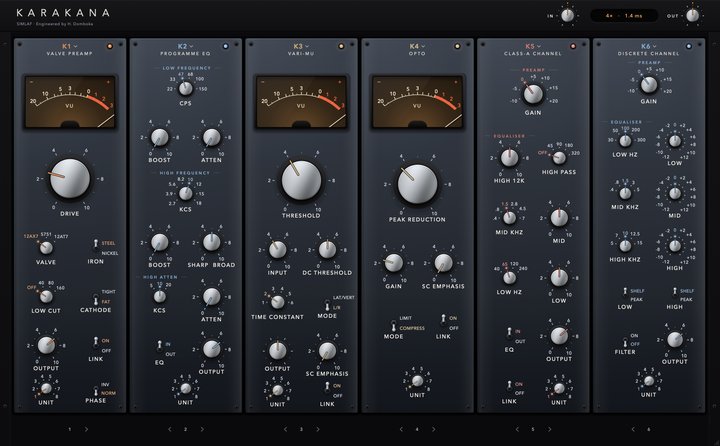Click the K4 SC Emphasis knob

point(443,263)
